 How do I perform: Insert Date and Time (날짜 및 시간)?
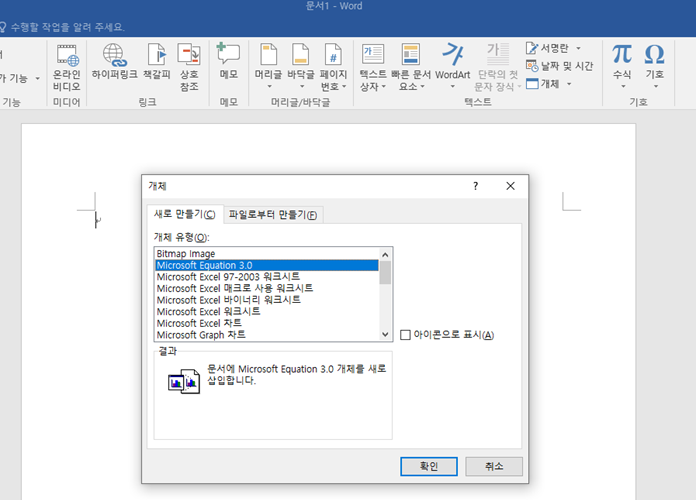coord(559,66)
